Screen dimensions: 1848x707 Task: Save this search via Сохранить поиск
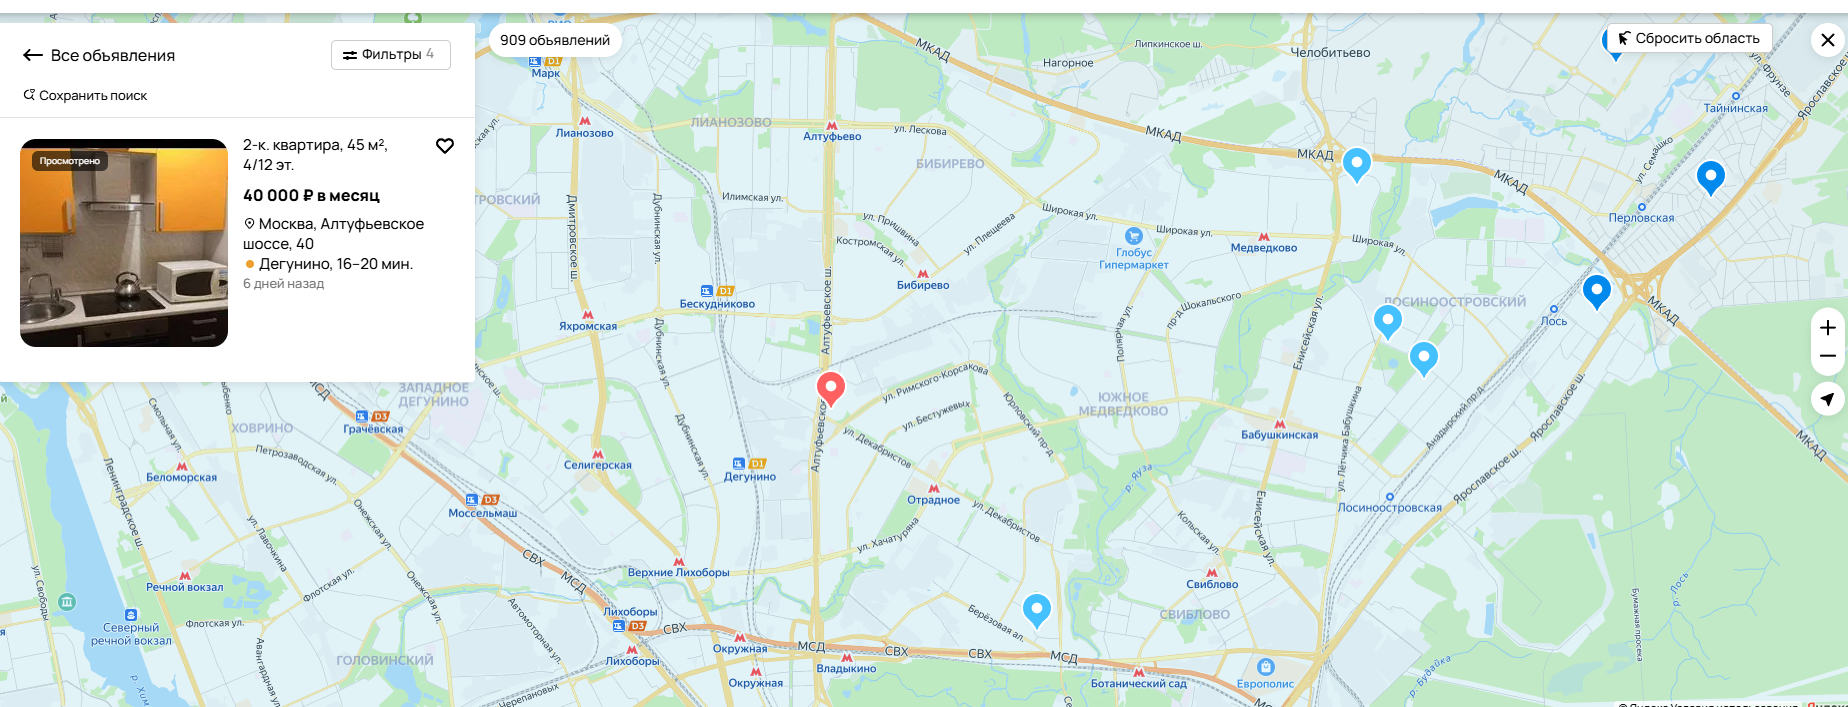click(86, 96)
